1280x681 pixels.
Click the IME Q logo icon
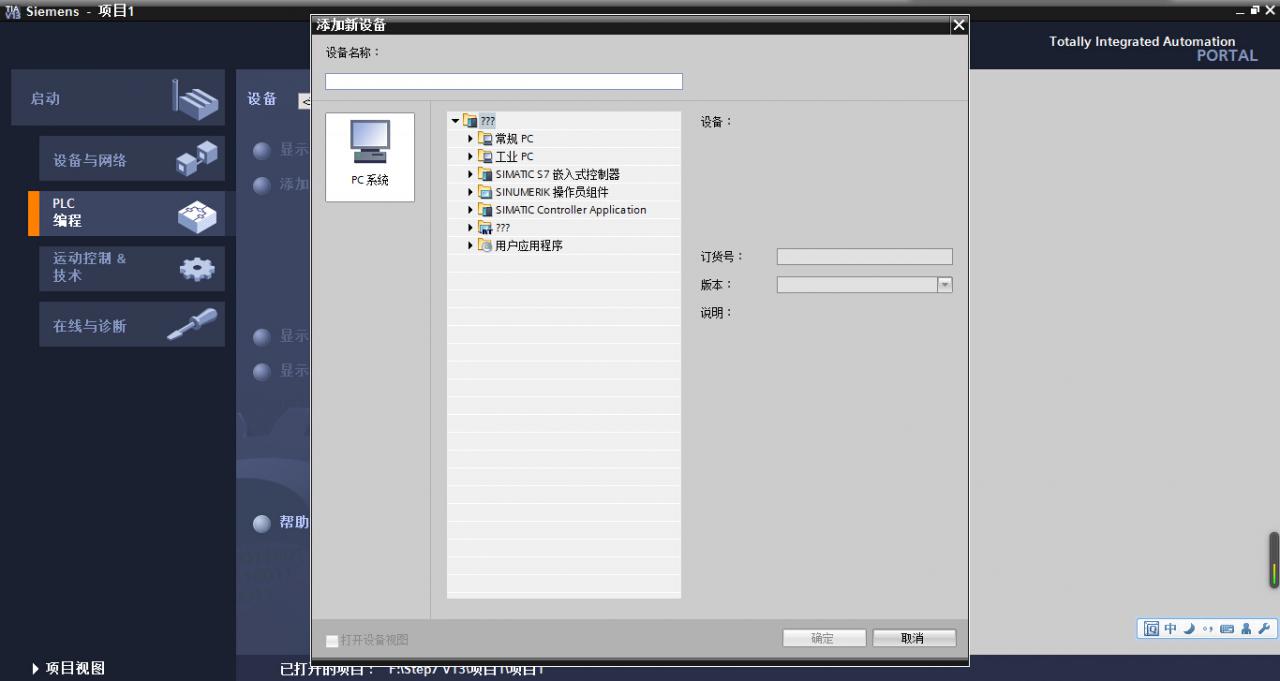pos(1152,629)
